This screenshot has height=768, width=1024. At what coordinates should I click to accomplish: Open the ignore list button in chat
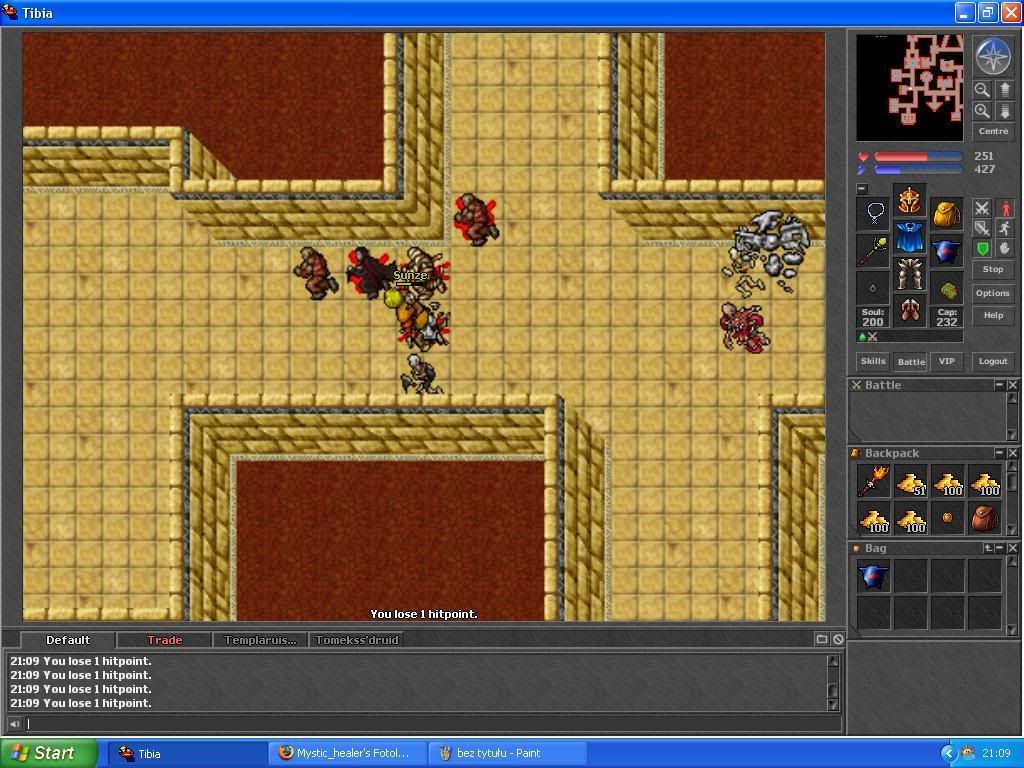pyautogui.click(x=839, y=639)
